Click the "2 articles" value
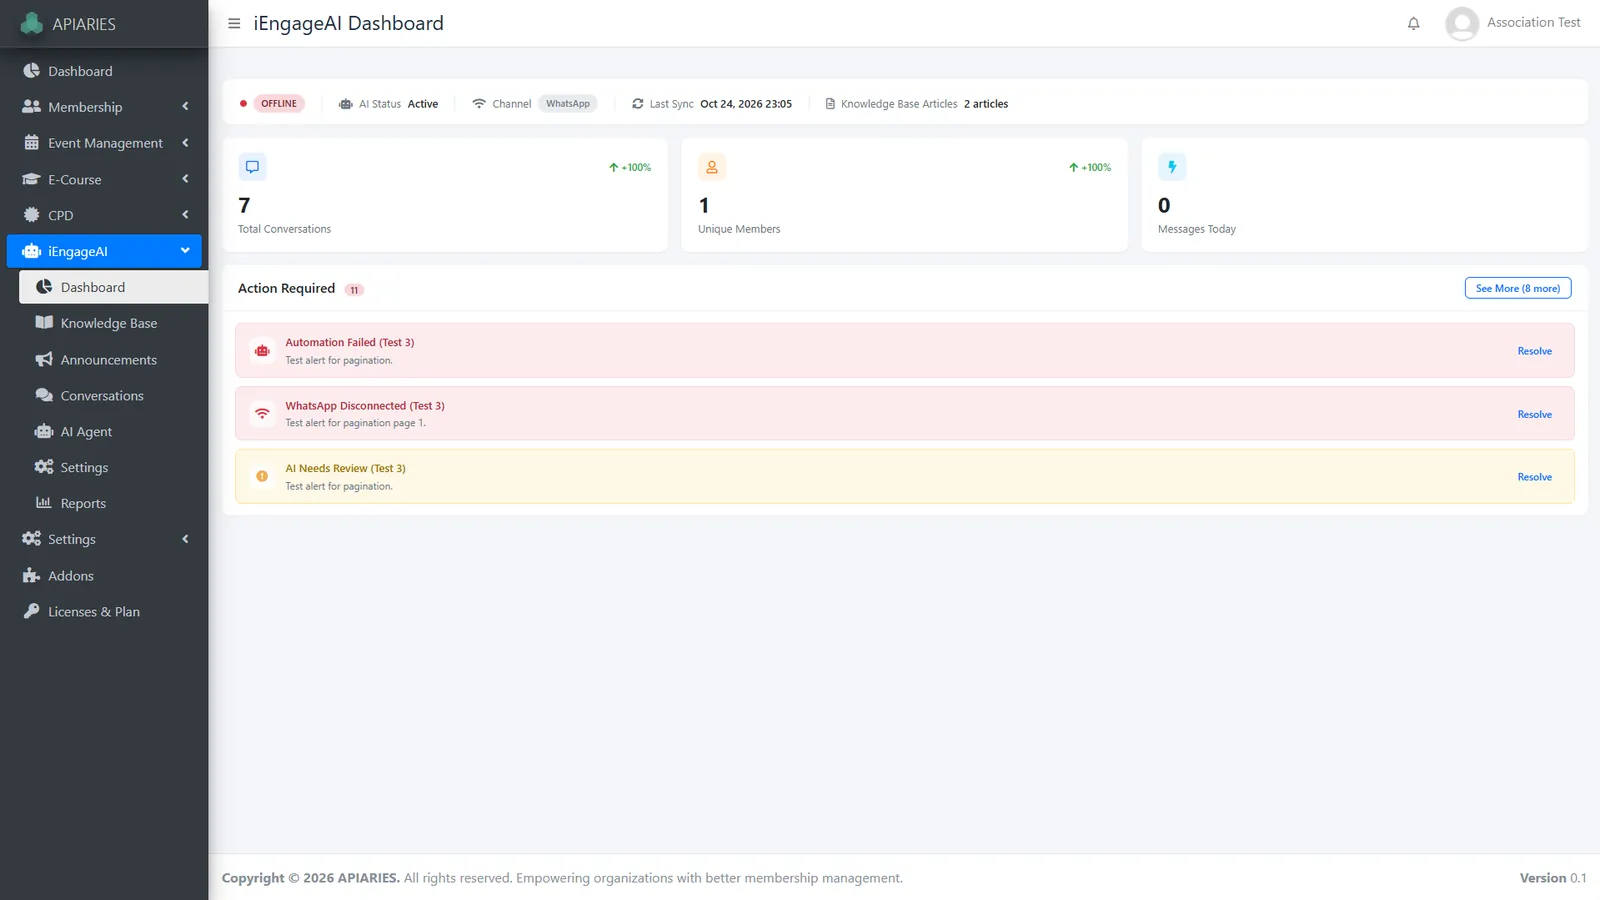This screenshot has height=900, width=1600. [x=986, y=104]
